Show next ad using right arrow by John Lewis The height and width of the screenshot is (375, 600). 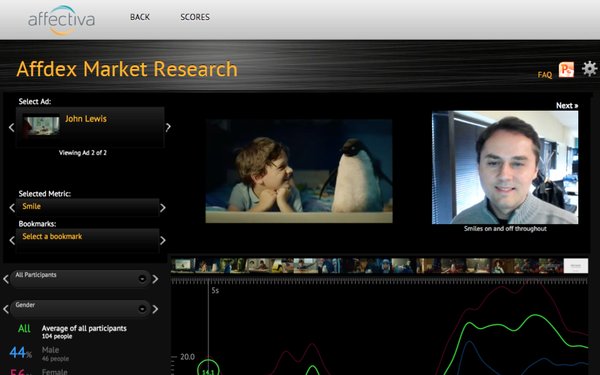pyautogui.click(x=168, y=127)
